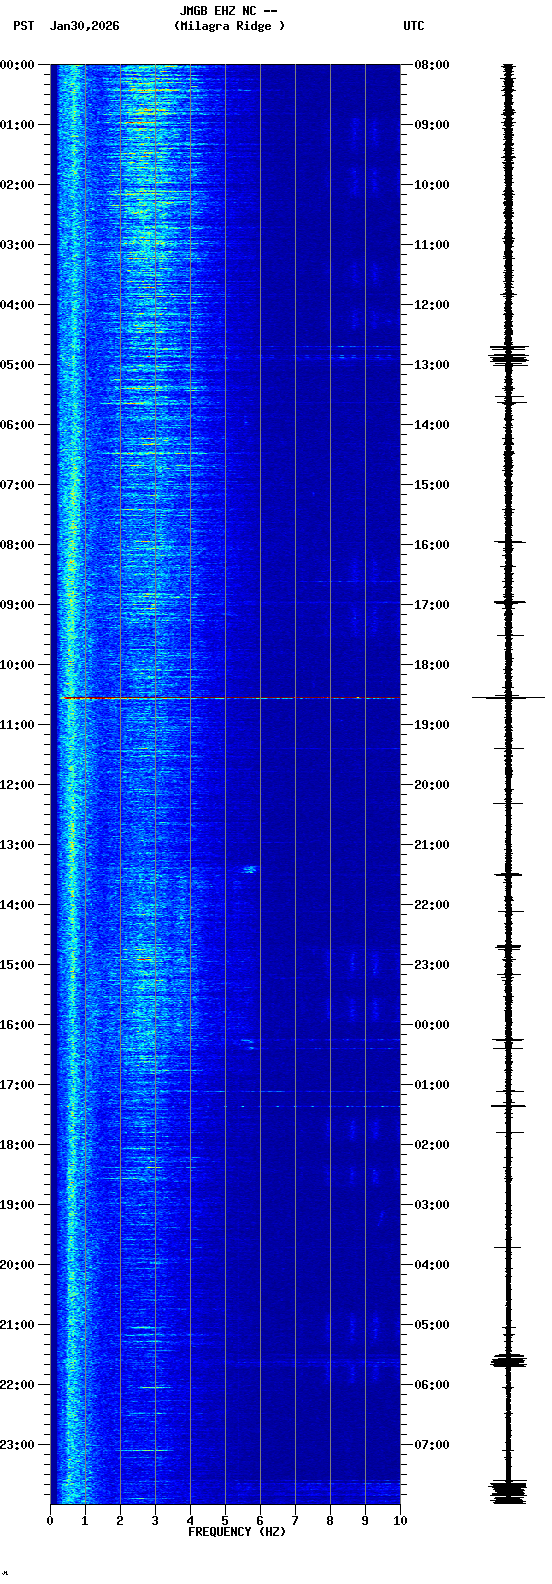The image size is (552, 1584).
Task: Click the bright red event streak near 10:30 PST
Action: coord(90,698)
